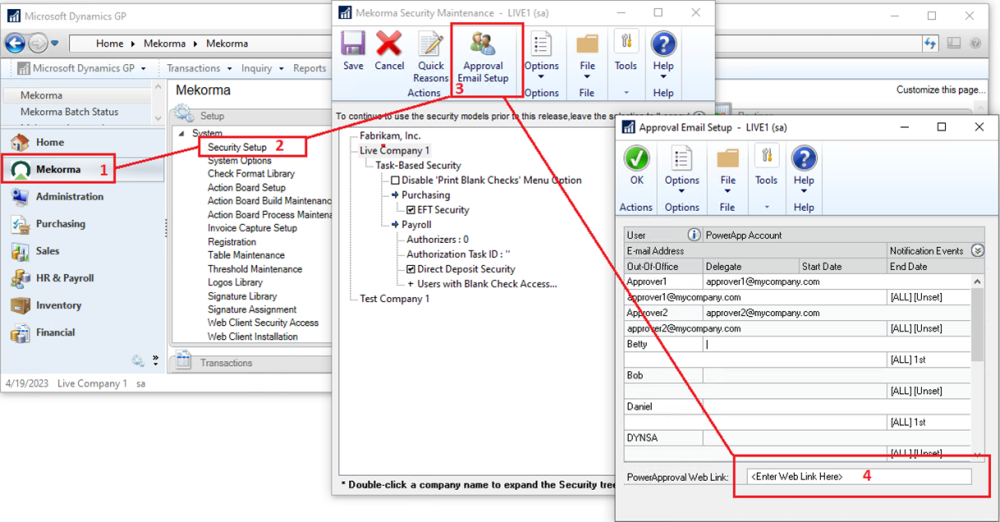The image size is (1000, 522).
Task: Open Web Client Installation link
Action: coord(252,337)
